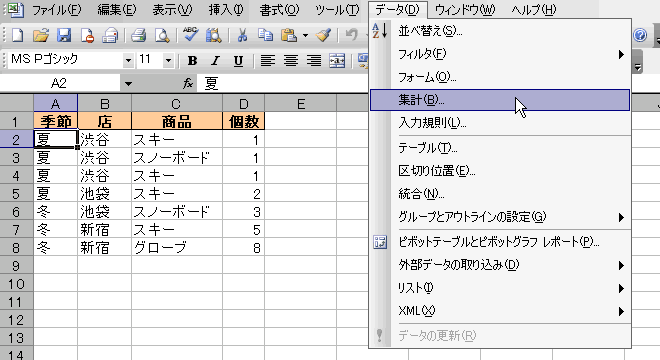
Task: Choose テーブル menu item
Action: click(500, 148)
